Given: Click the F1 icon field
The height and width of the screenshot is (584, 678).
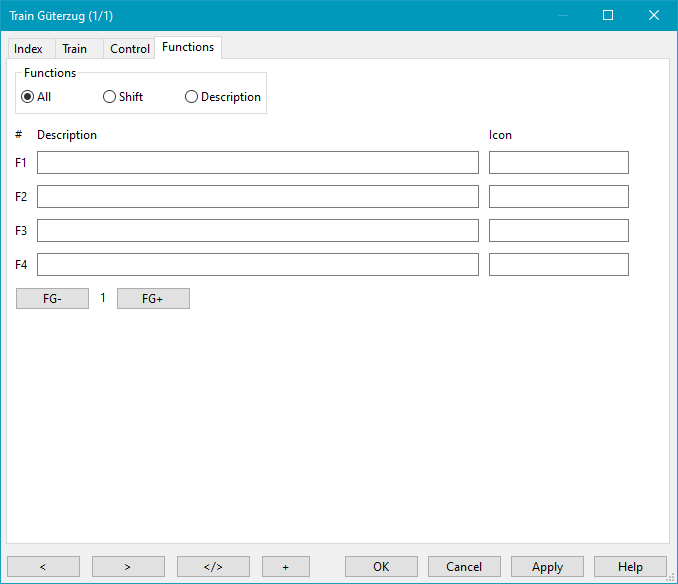Looking at the screenshot, I should 558,163.
